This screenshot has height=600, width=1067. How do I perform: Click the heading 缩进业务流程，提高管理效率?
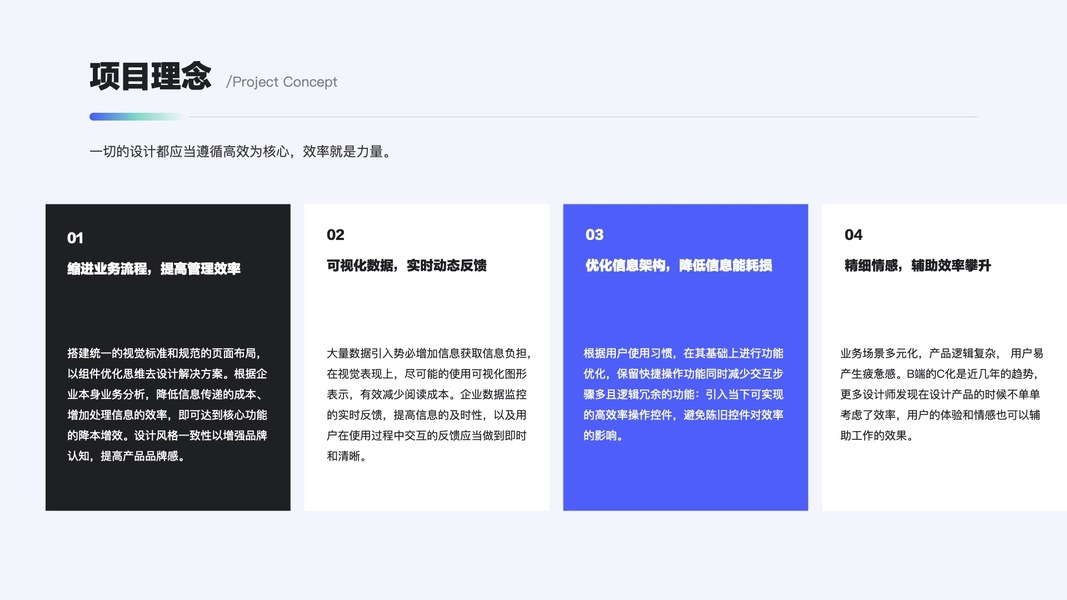click(154, 269)
